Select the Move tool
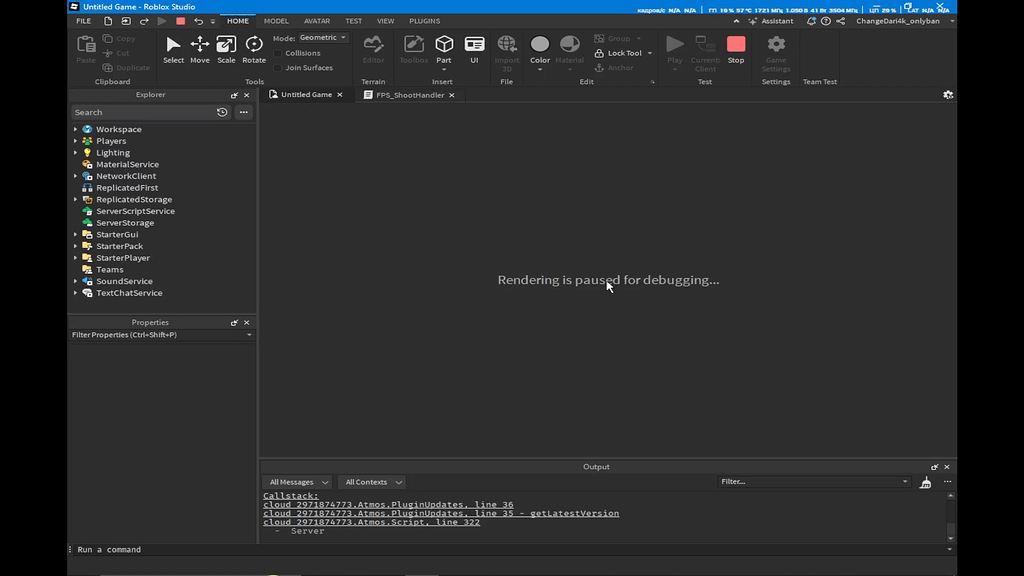Screen dimensions: 1024x576 click(x=199, y=50)
